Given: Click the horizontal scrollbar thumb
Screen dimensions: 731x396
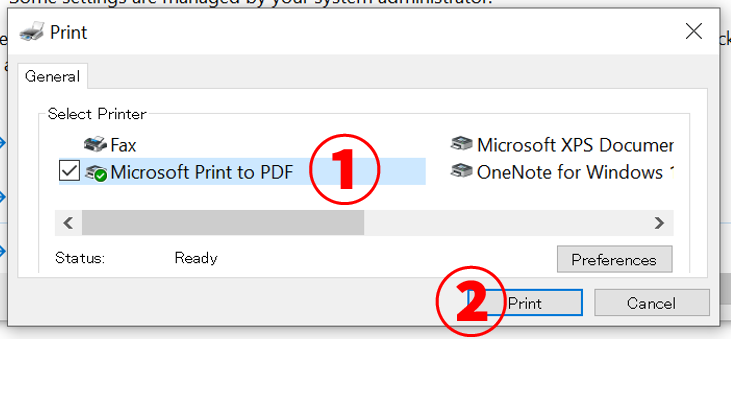Looking at the screenshot, I should coord(223,223).
